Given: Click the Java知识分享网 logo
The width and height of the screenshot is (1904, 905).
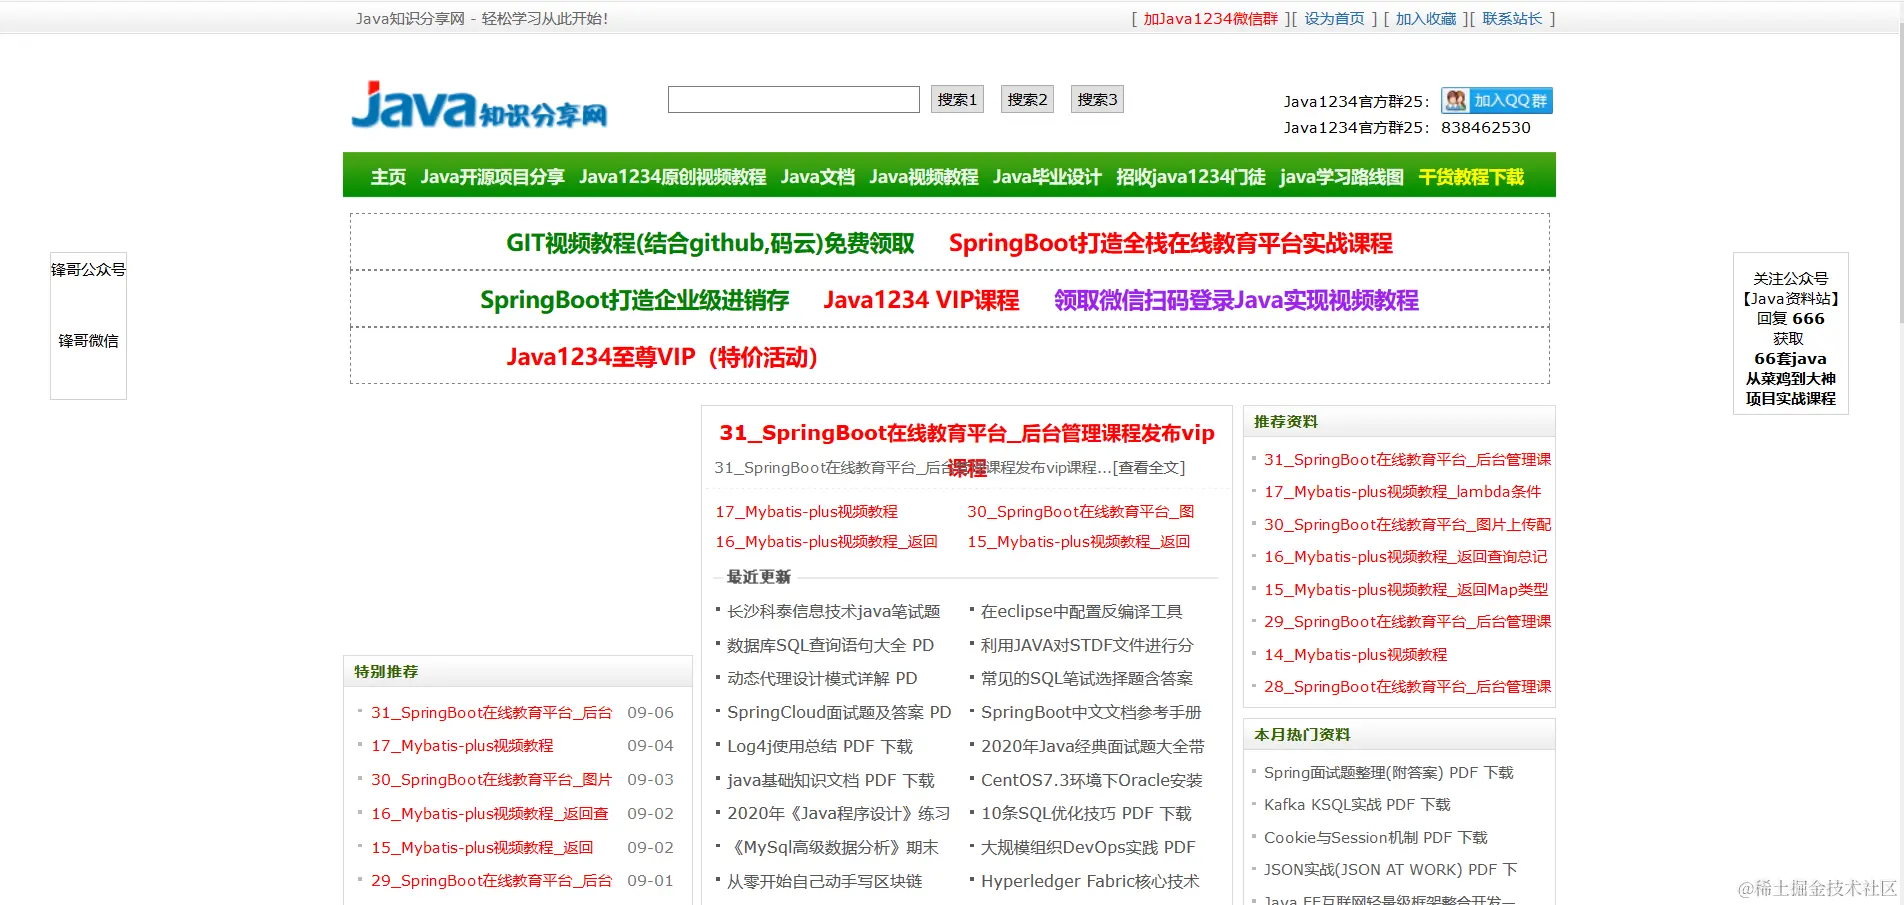Looking at the screenshot, I should pyautogui.click(x=479, y=106).
